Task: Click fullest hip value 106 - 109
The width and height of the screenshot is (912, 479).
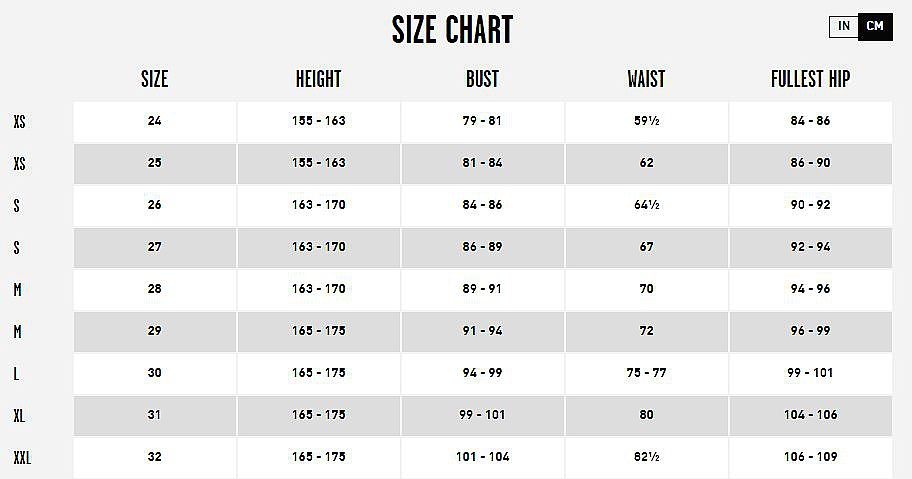Action: (810, 457)
